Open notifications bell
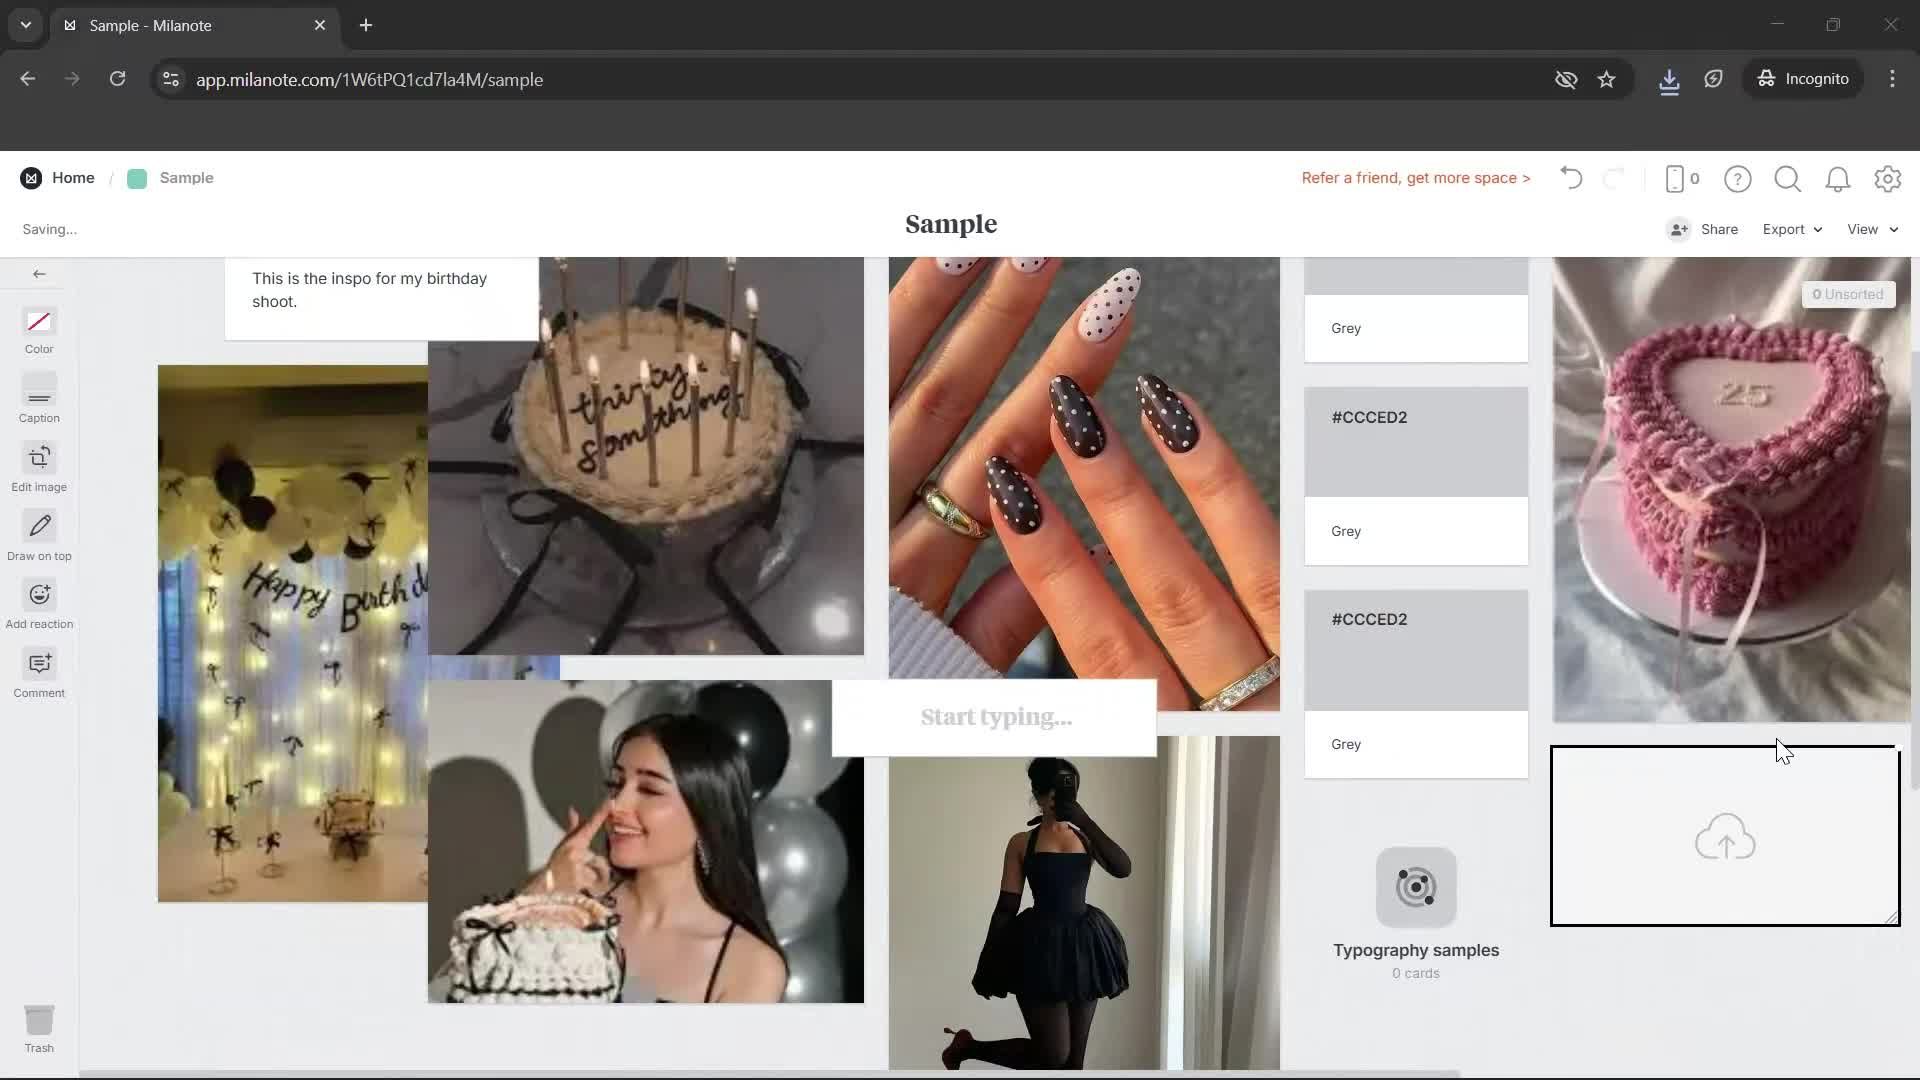 (1838, 178)
